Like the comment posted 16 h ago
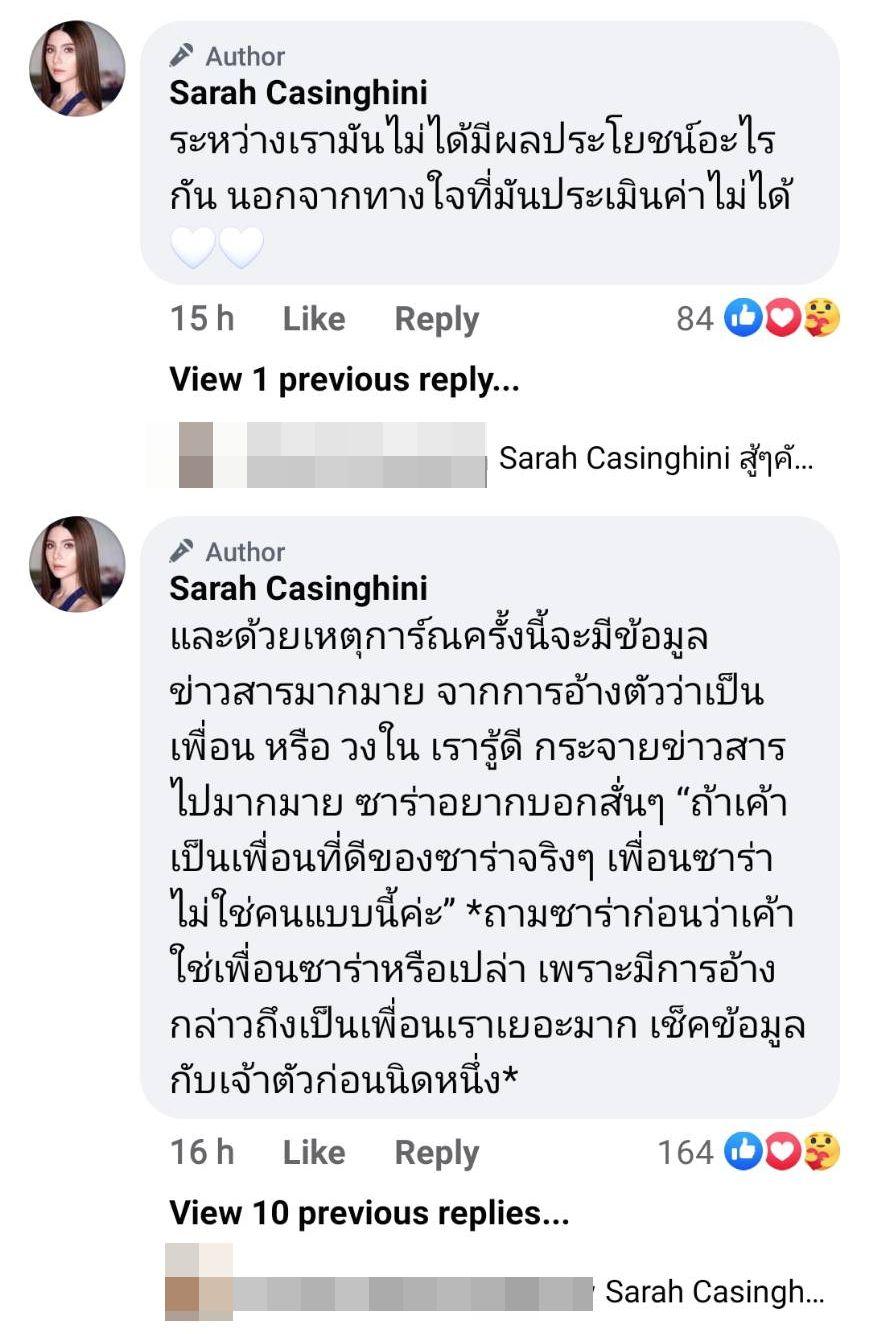The width and height of the screenshot is (869, 1334). click(313, 1152)
